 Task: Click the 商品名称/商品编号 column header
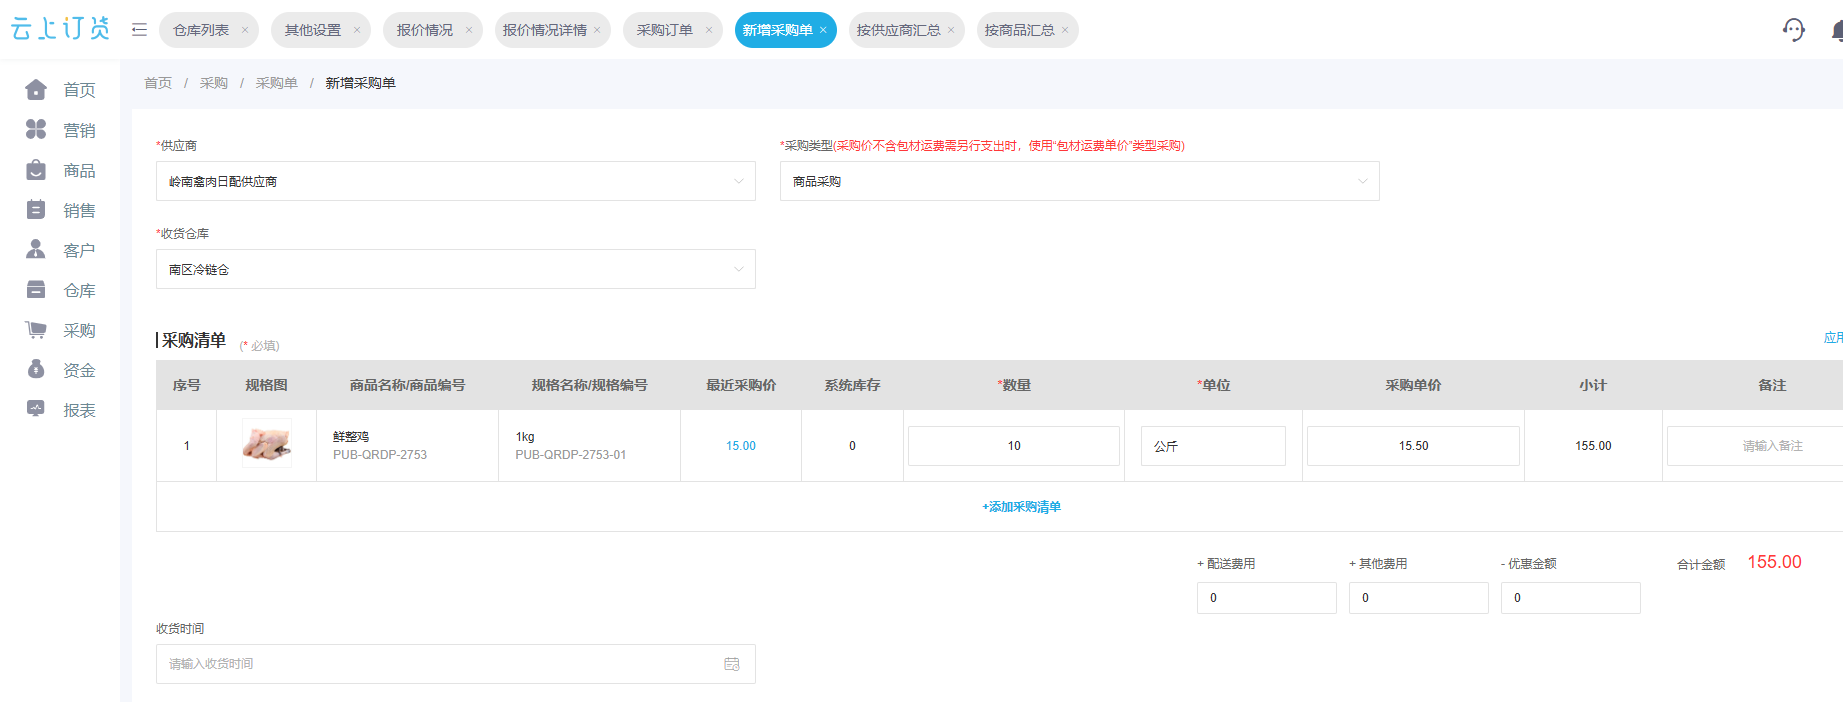[x=407, y=385]
